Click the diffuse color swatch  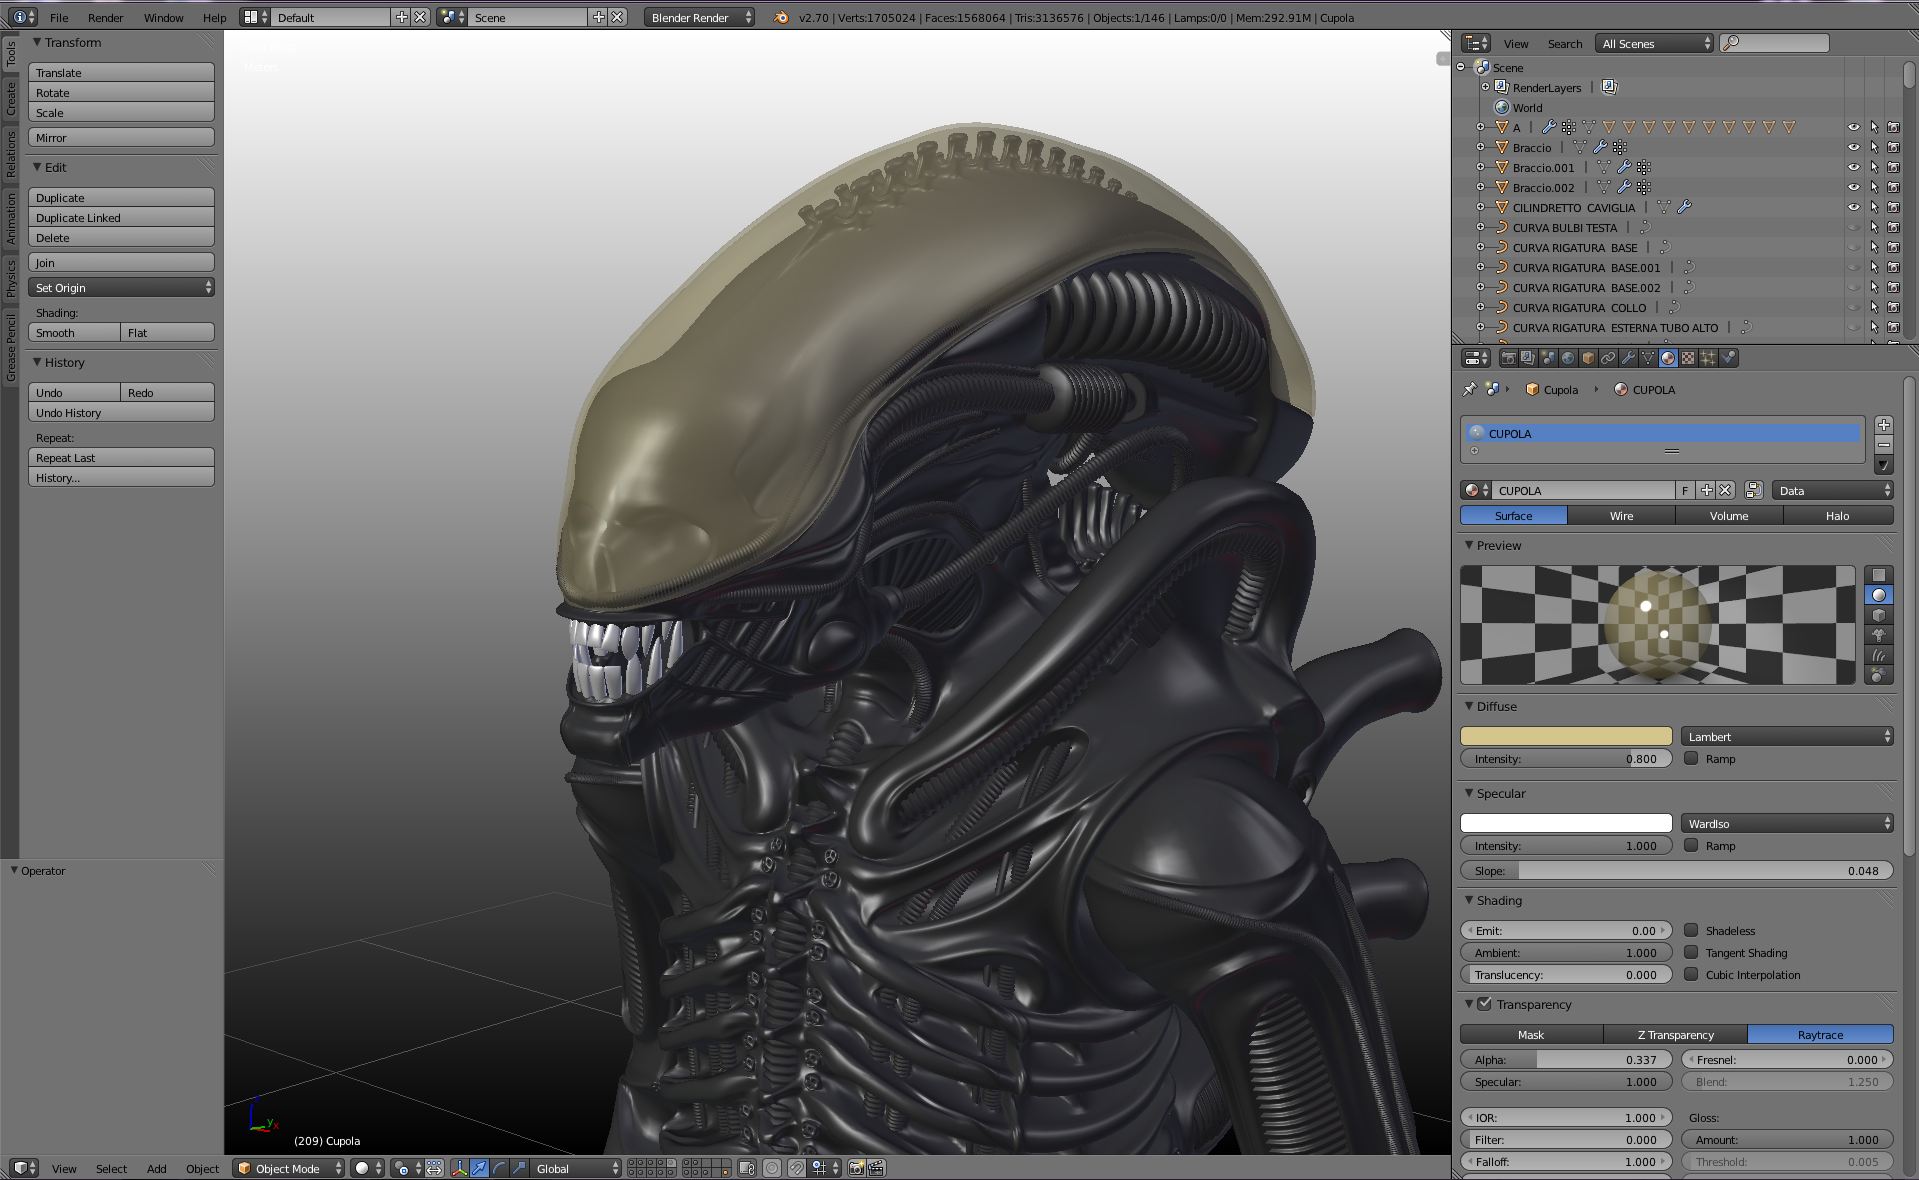point(1566,736)
